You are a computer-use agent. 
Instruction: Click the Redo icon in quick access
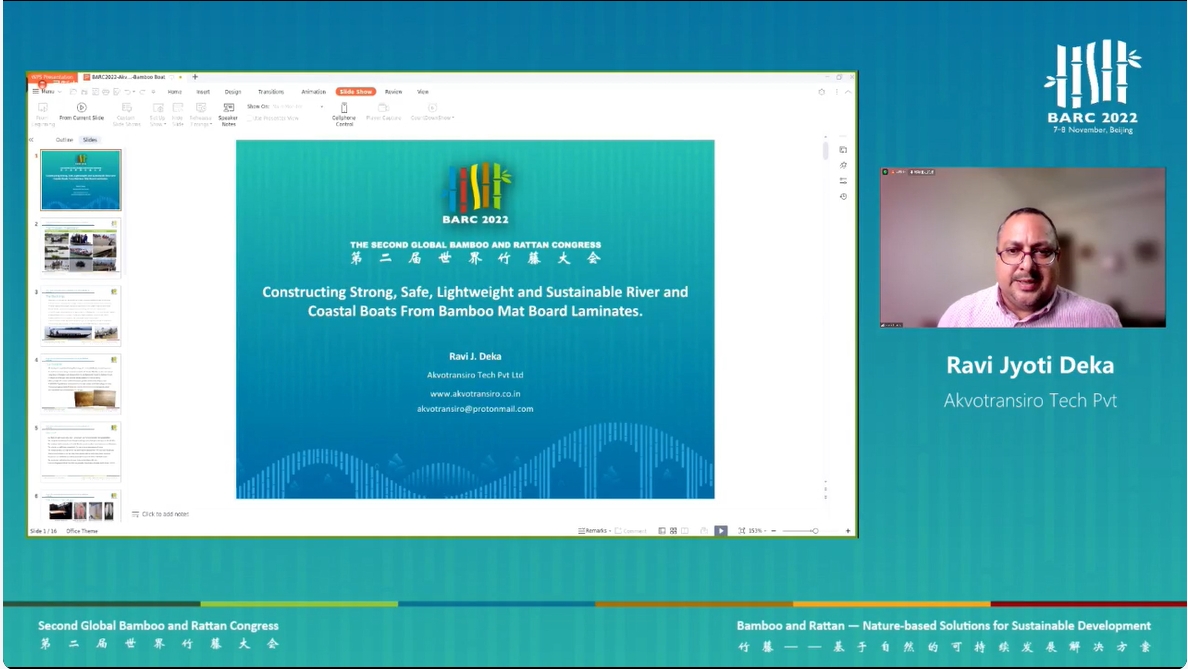[x=142, y=92]
